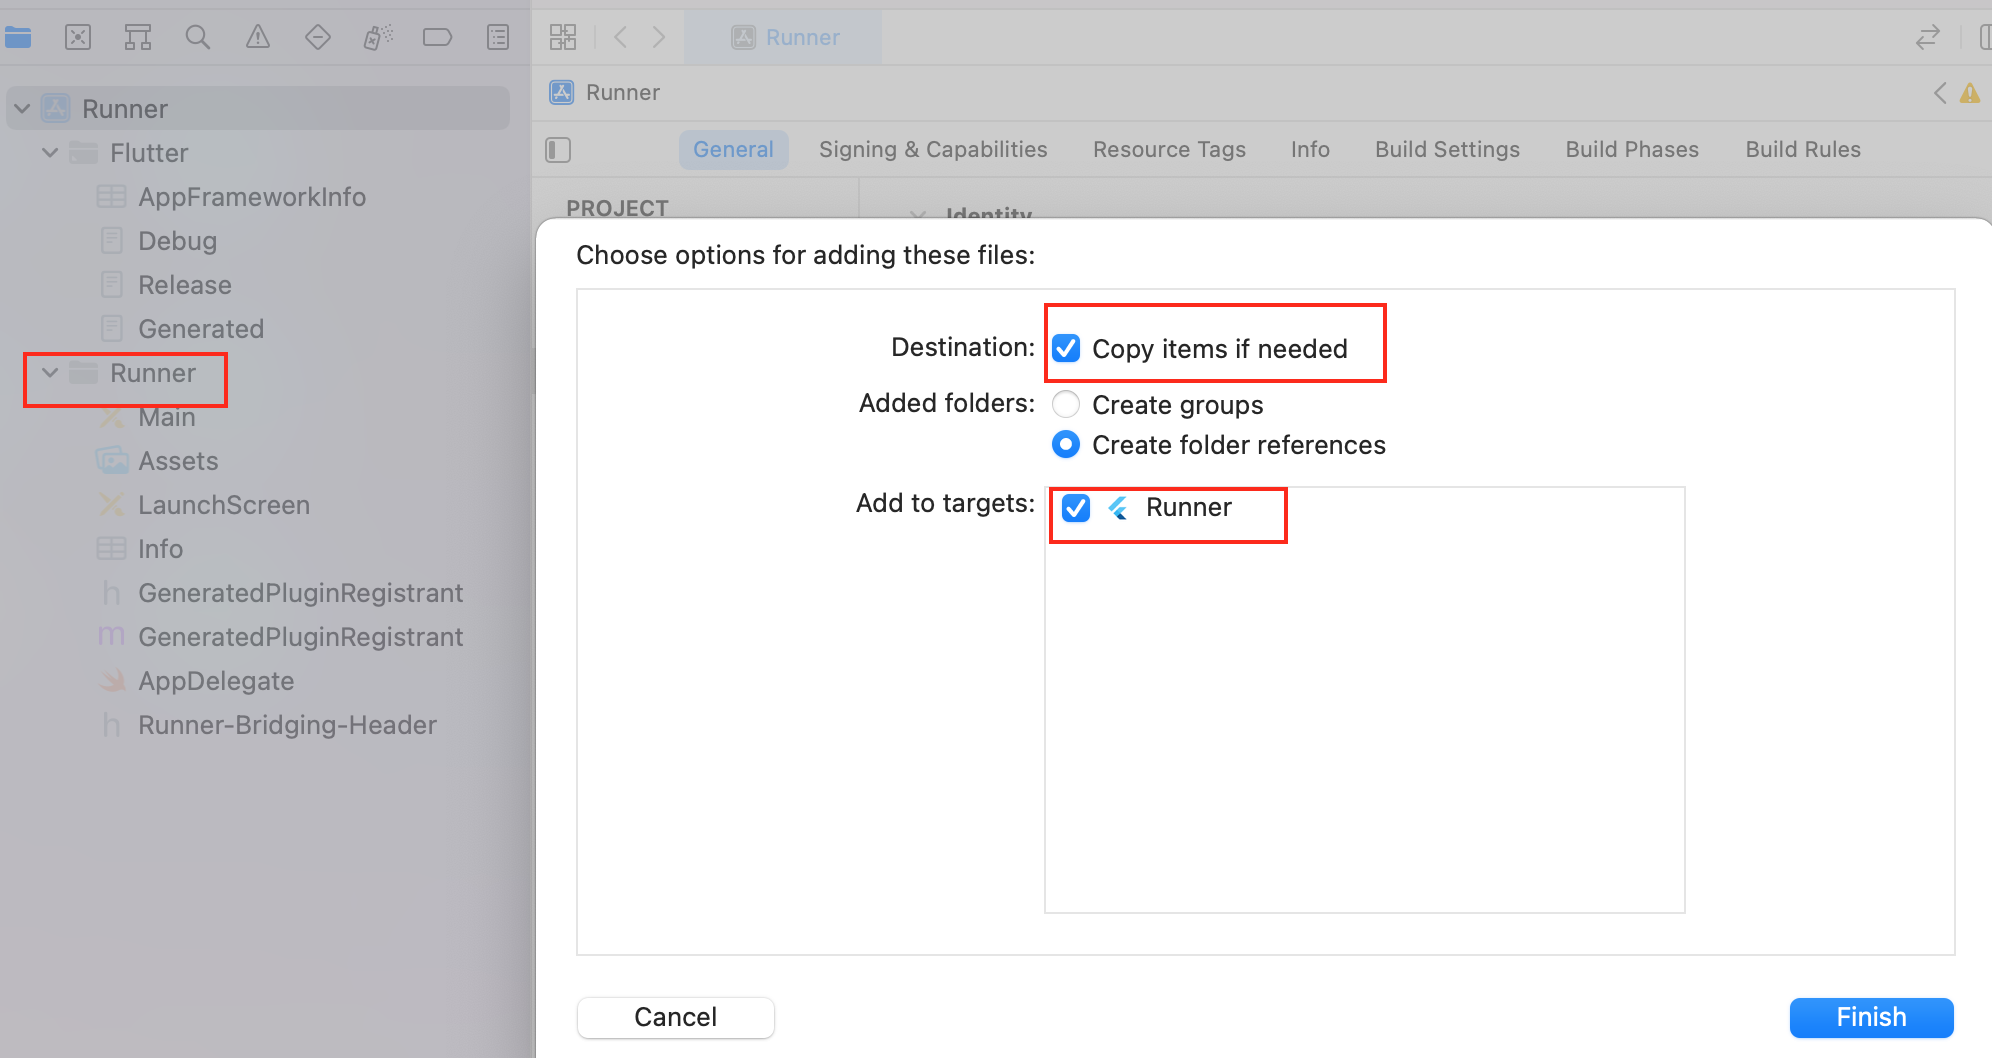Select AppFrameworkInfo in the navigator
Viewport: 1992px width, 1058px height.
pos(252,197)
